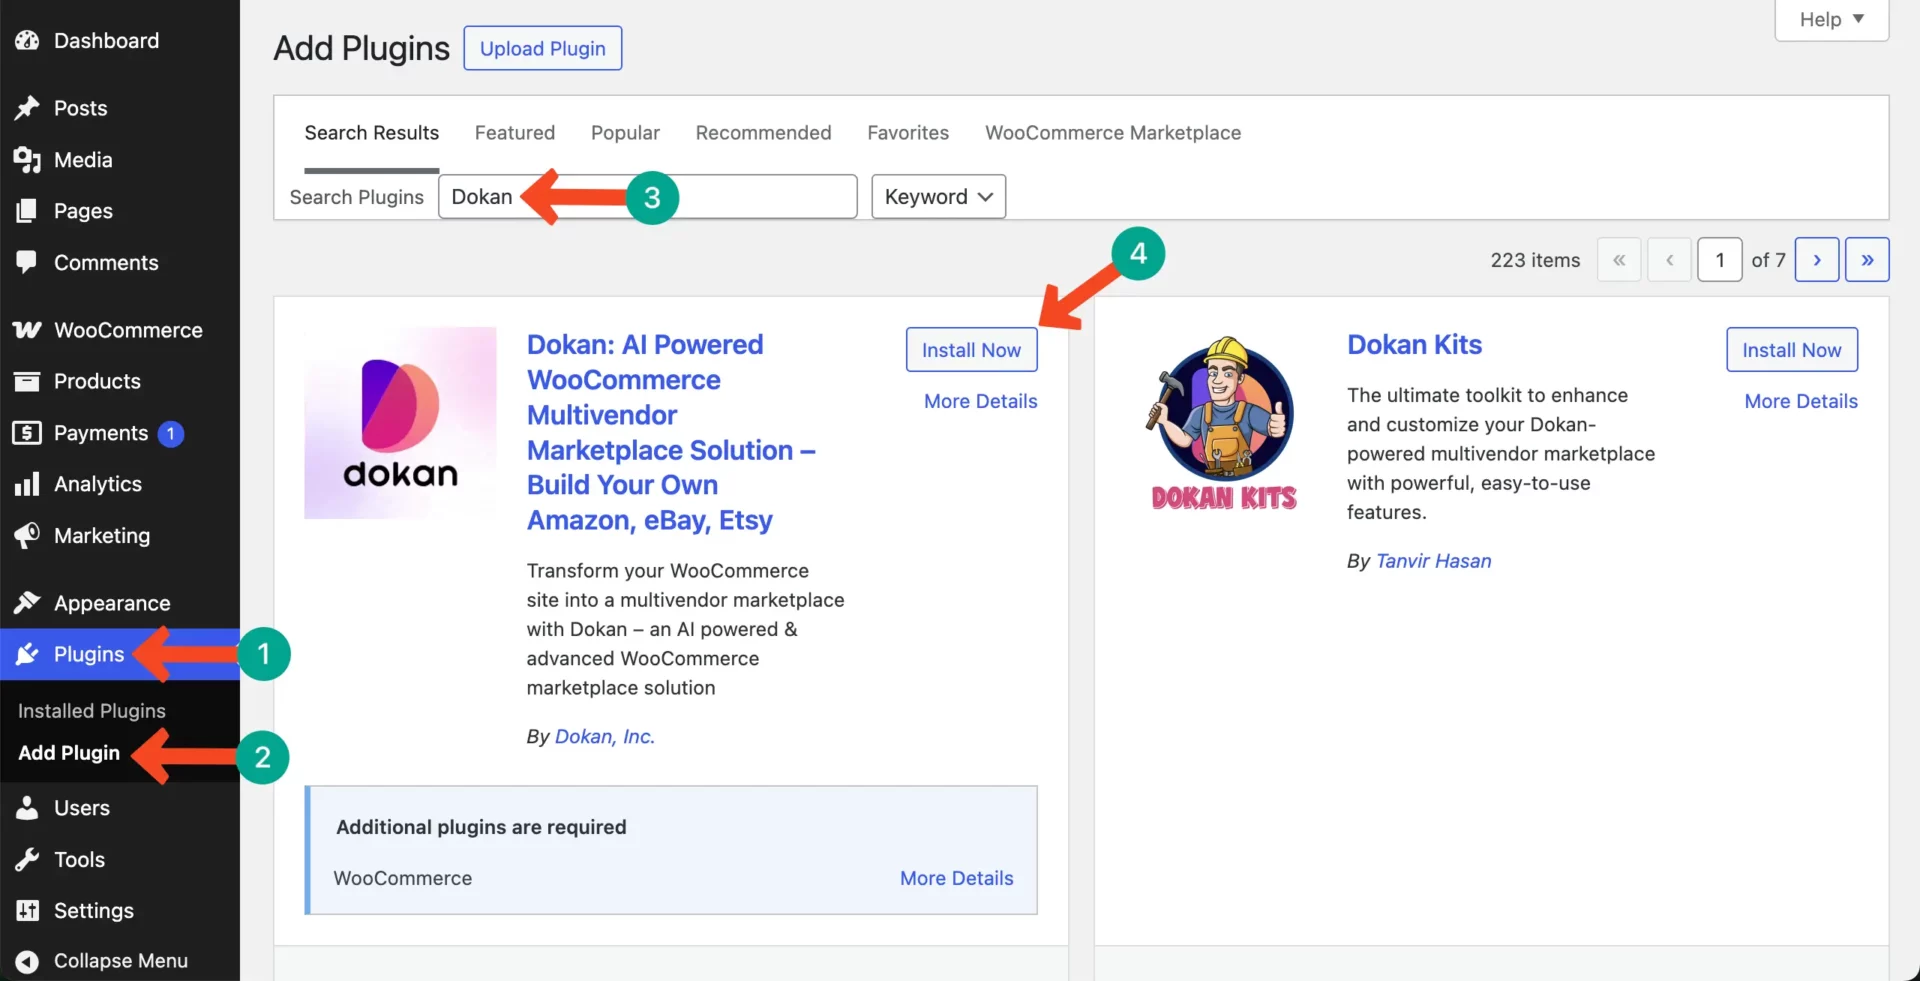
Task: Click the Payments notification badge
Action: [x=171, y=433]
